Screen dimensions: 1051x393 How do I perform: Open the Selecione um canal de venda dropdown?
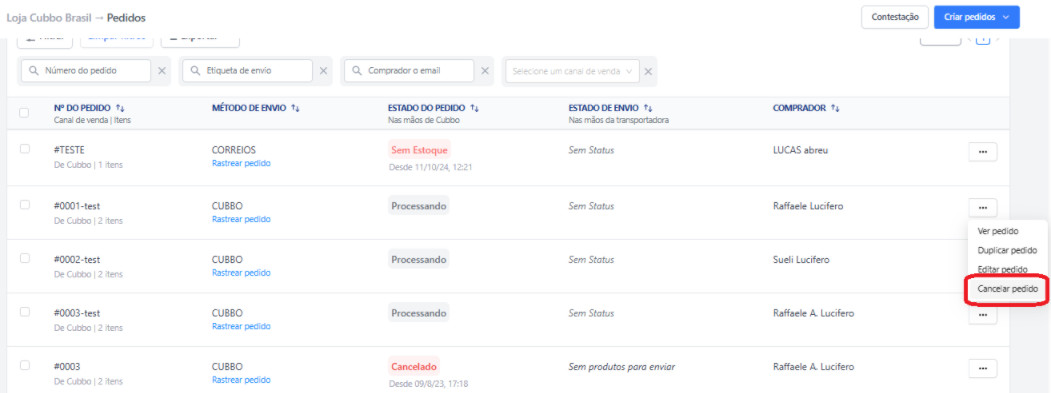pos(572,71)
